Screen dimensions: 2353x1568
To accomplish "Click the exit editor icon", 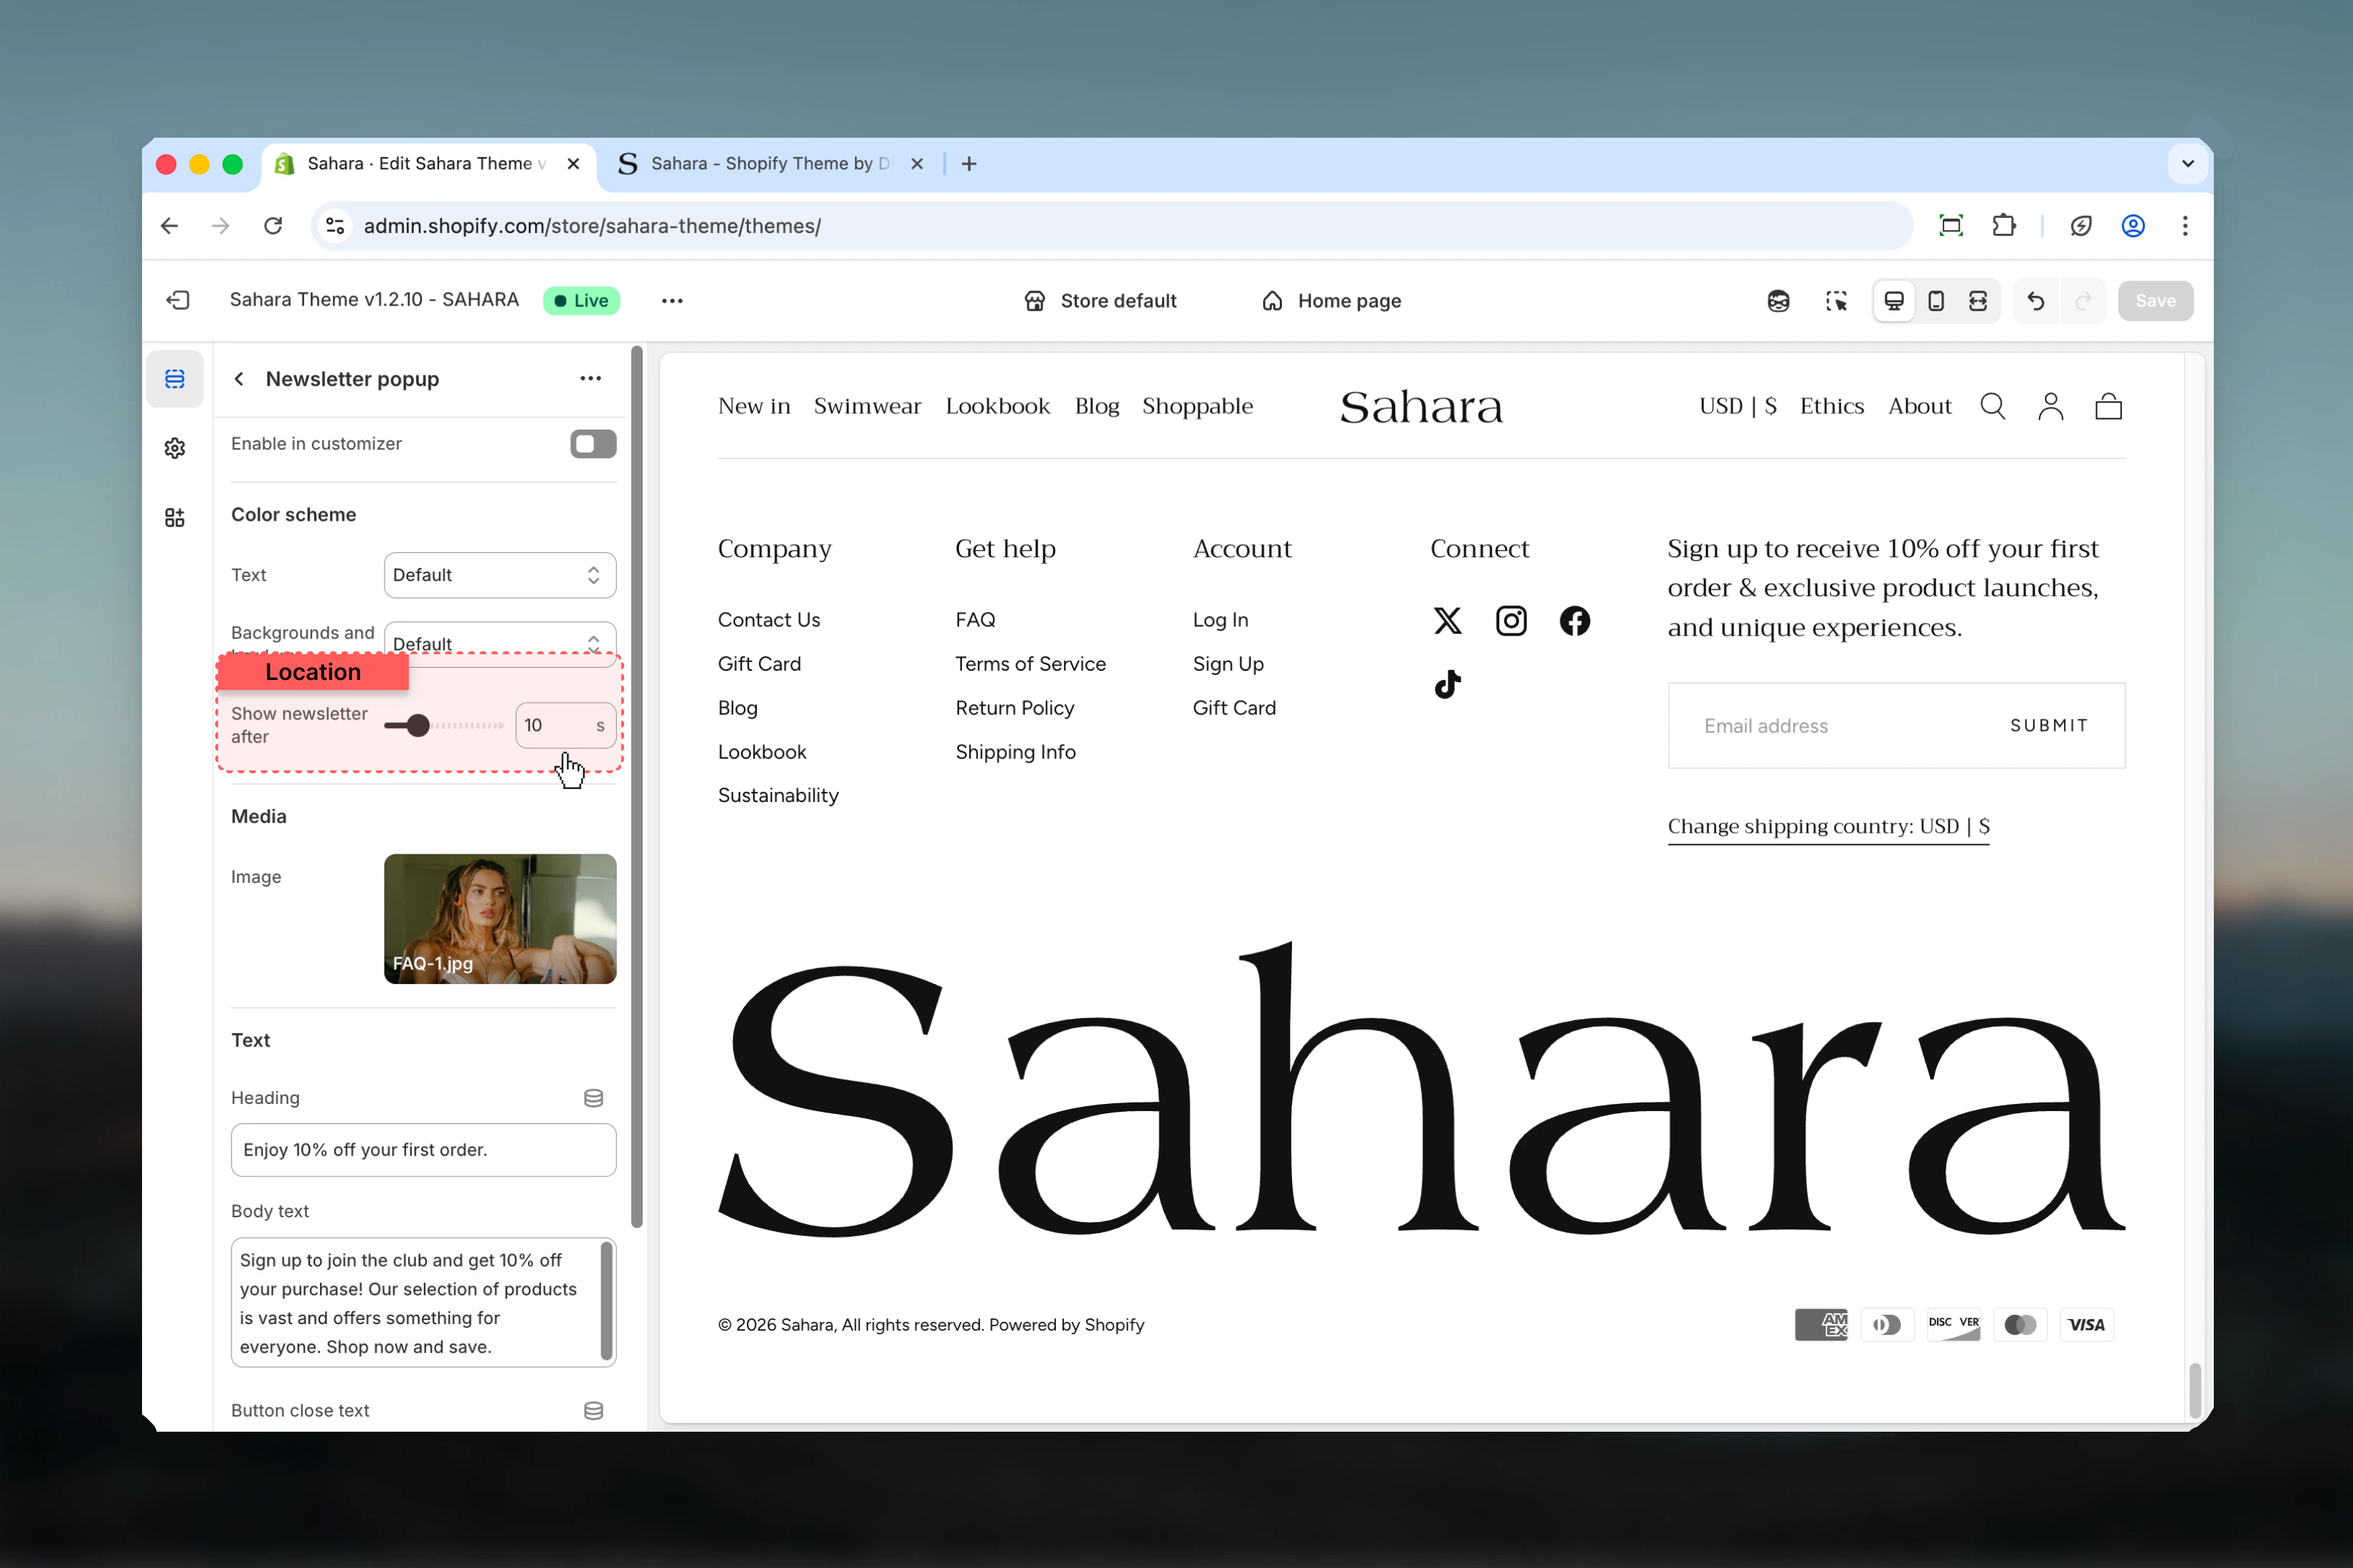I will pyautogui.click(x=178, y=300).
